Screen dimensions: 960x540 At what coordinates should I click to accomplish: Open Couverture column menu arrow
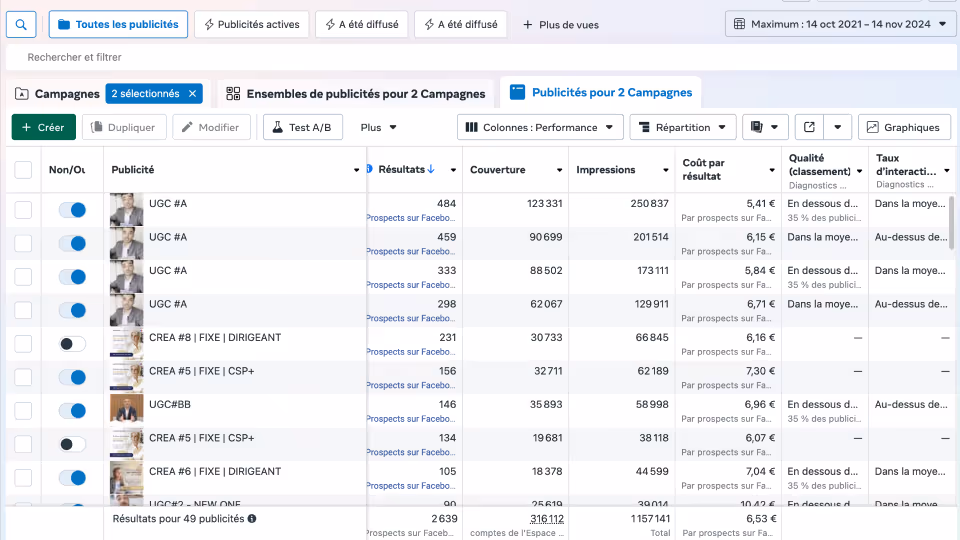[560, 170]
